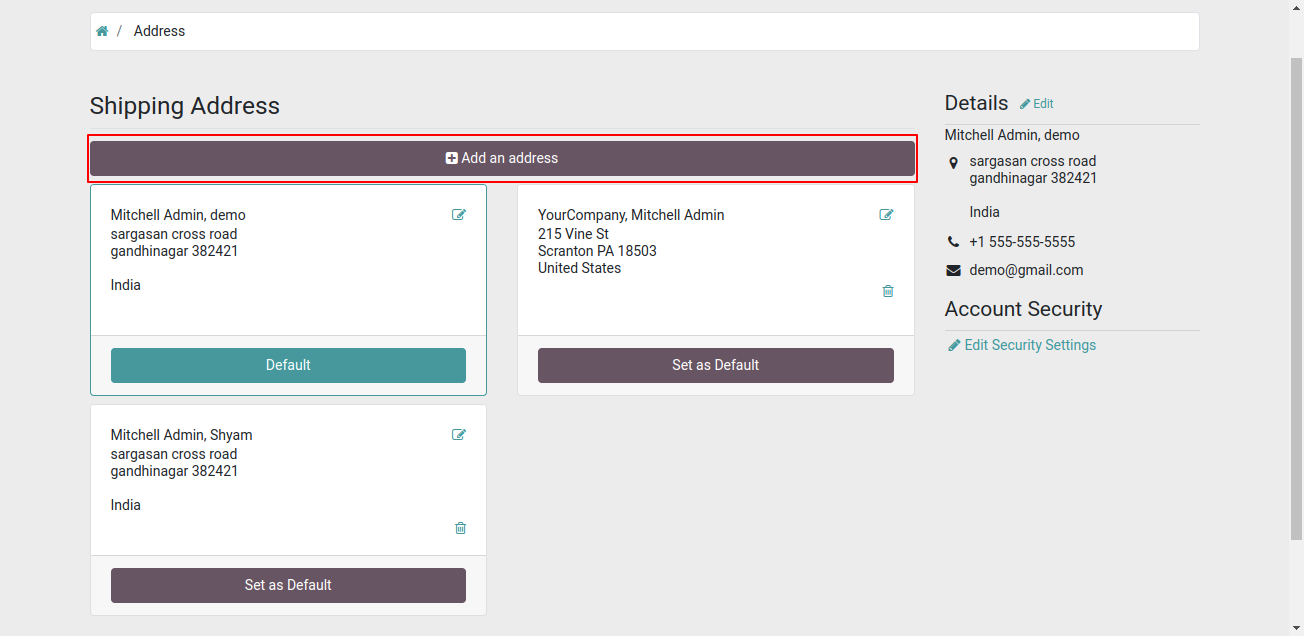Click the Address breadcrumb item

point(159,31)
